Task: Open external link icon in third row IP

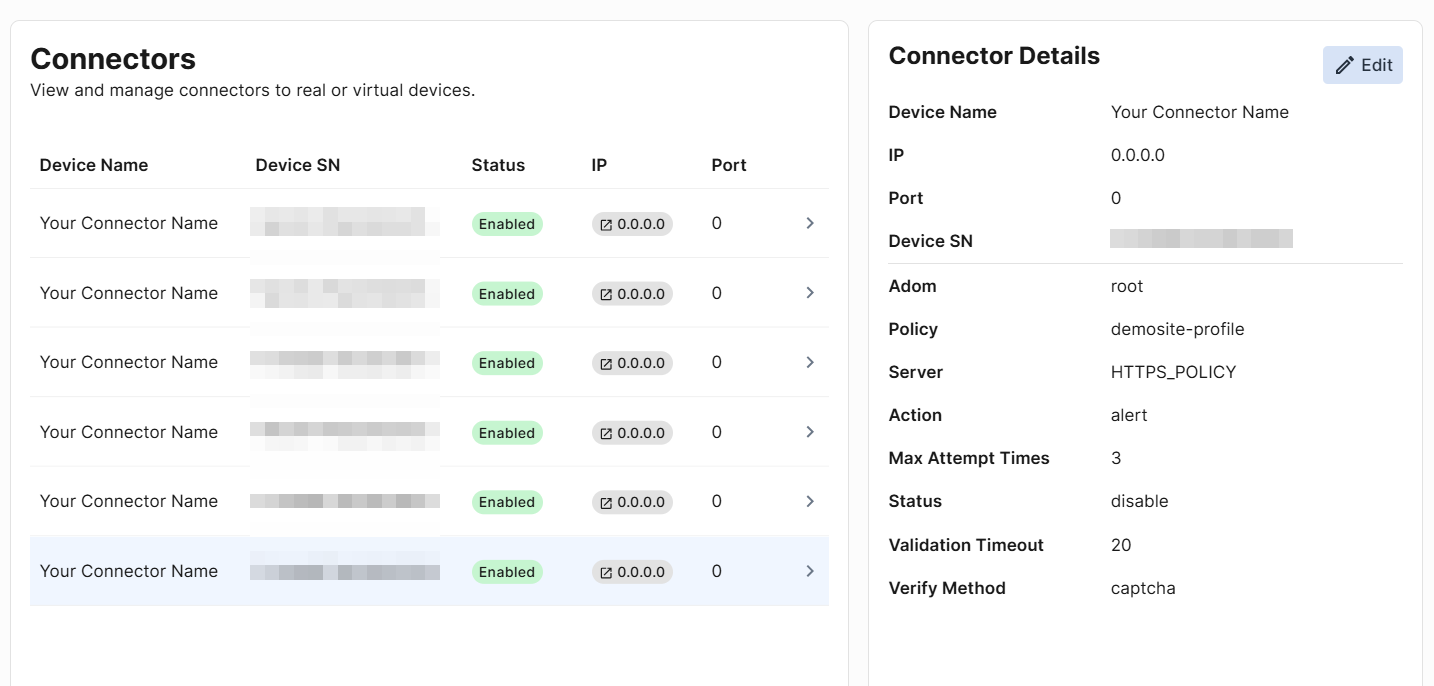Action: point(606,363)
